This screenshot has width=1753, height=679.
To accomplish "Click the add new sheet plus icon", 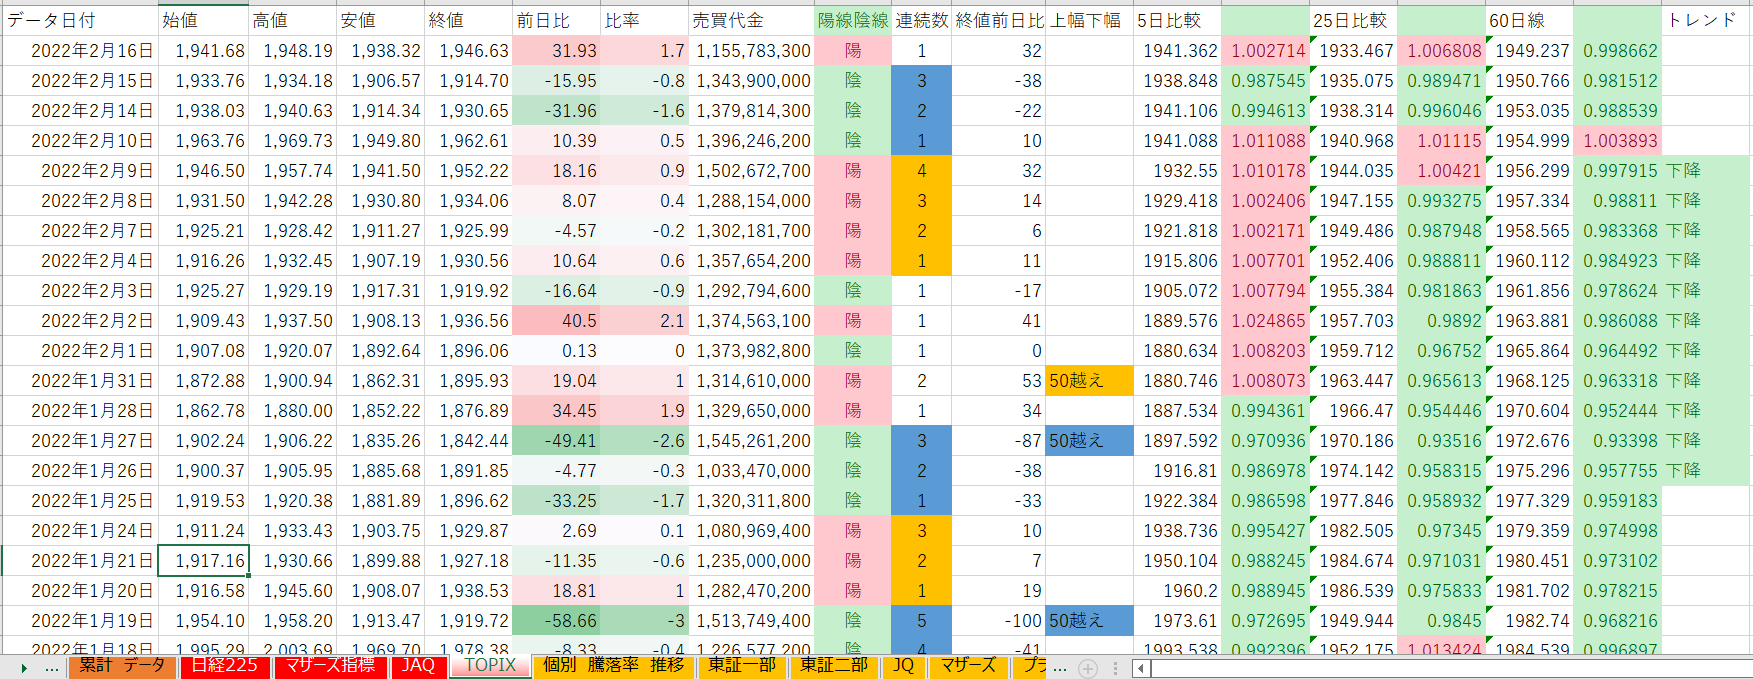I will pyautogui.click(x=1088, y=667).
